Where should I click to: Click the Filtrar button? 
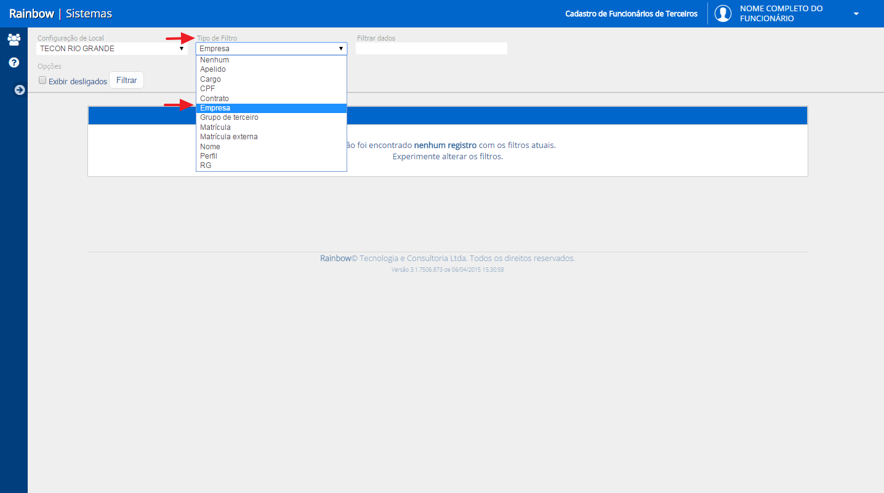tap(126, 80)
